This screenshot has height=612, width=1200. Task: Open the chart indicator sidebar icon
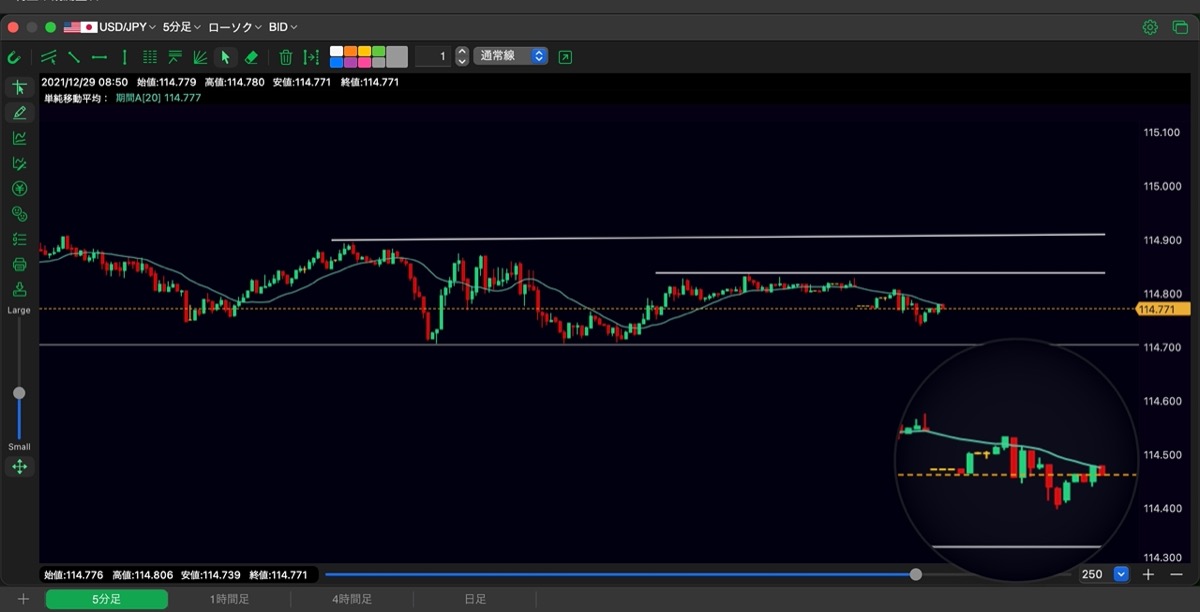pyautogui.click(x=19, y=138)
